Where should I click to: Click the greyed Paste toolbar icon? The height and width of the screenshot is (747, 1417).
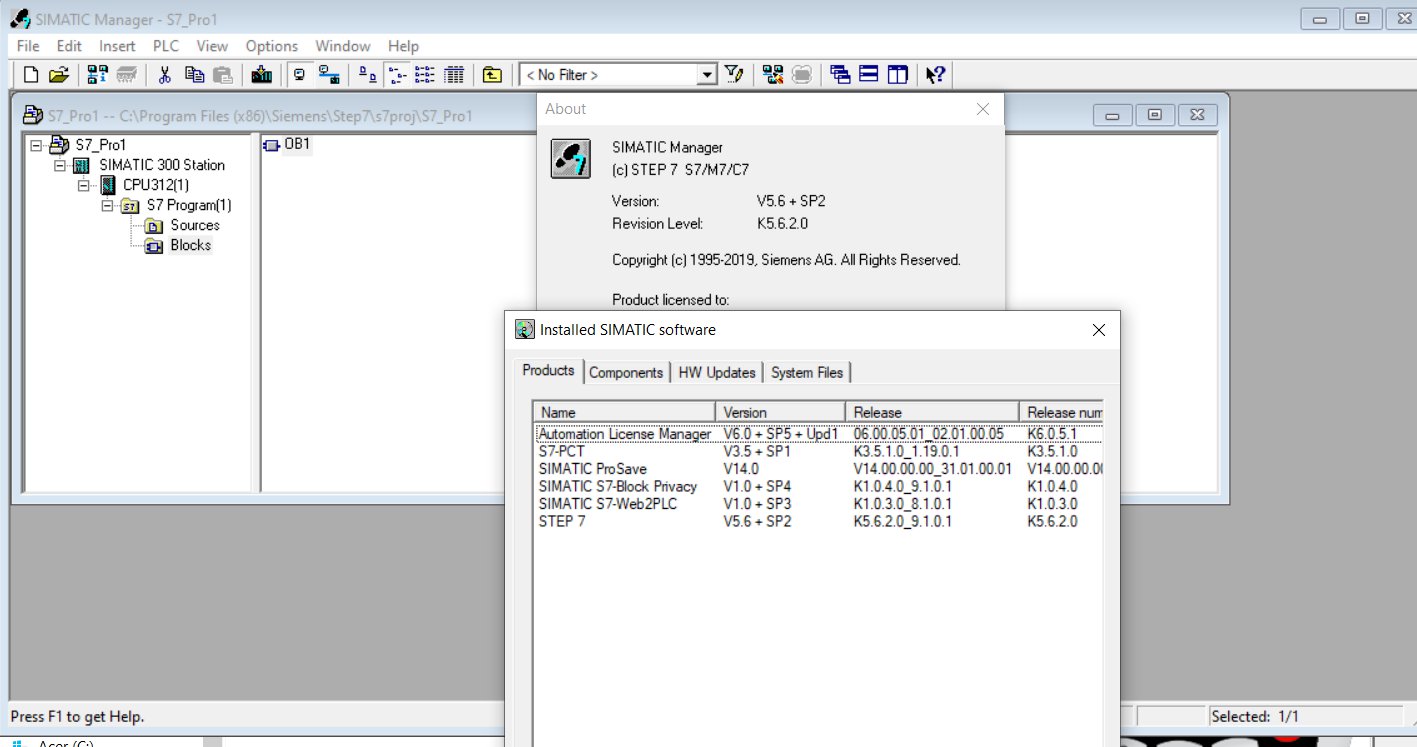click(222, 74)
